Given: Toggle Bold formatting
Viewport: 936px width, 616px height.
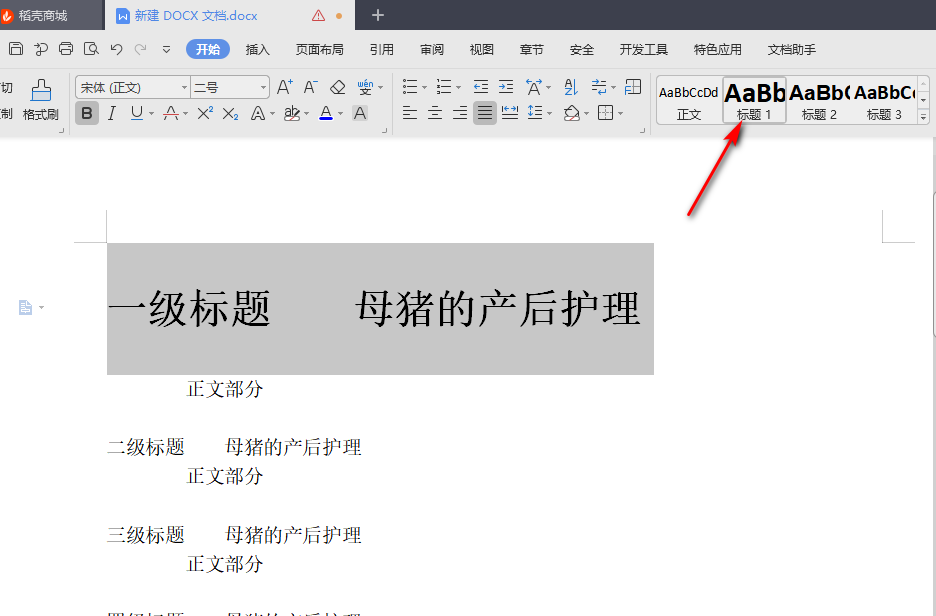Looking at the screenshot, I should 87,113.
